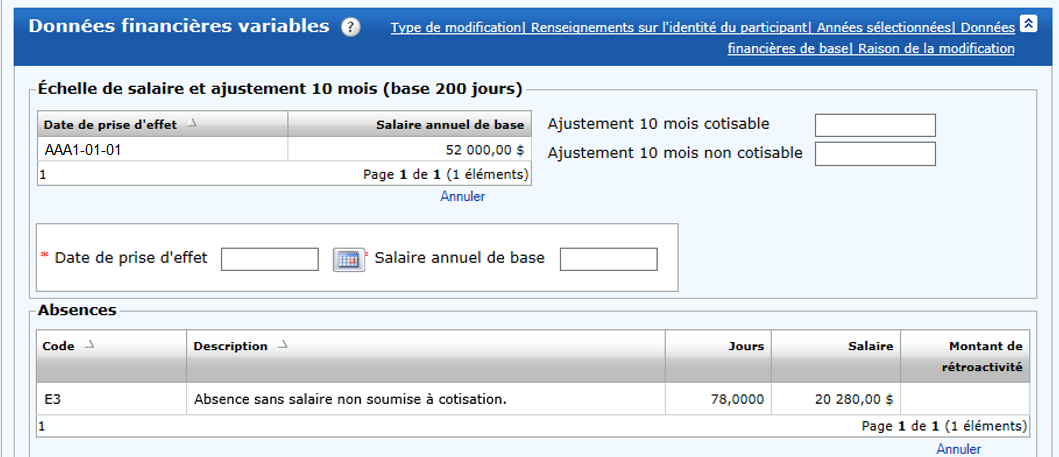The height and width of the screenshot is (457, 1059).
Task: Click page number 1 in Absences table footer
Action: [x=42, y=426]
